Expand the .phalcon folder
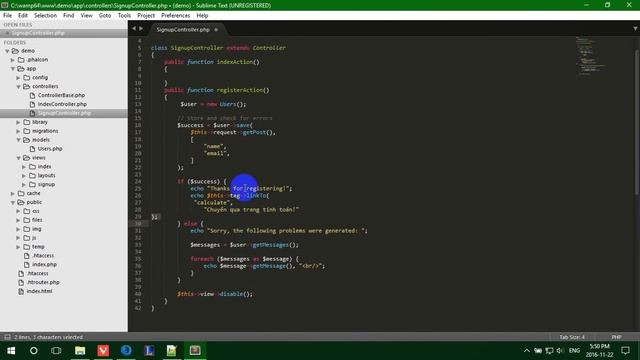 click(x=13, y=60)
